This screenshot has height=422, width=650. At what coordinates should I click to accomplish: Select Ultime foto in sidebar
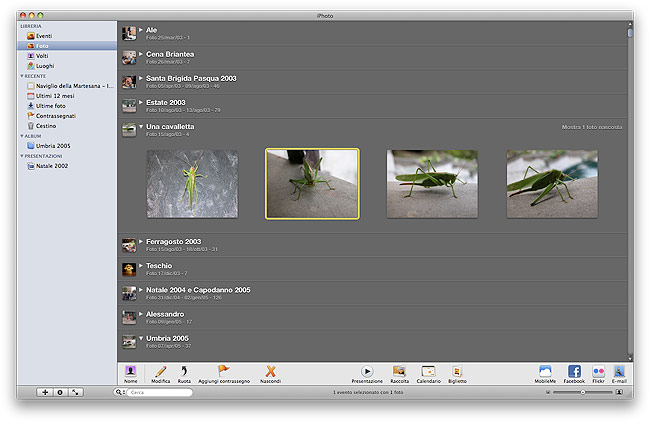(46, 106)
